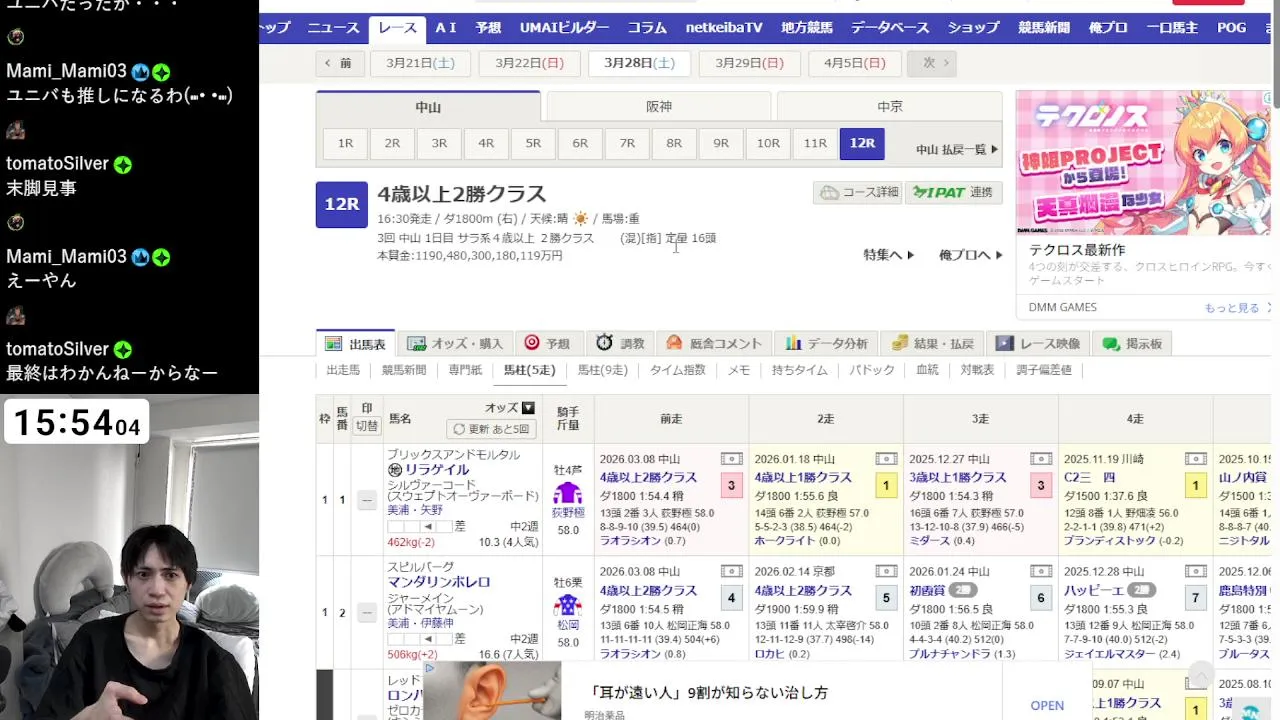1280x720 pixels.
Task: Select date 3月21日(土)
Action: (x=420, y=63)
